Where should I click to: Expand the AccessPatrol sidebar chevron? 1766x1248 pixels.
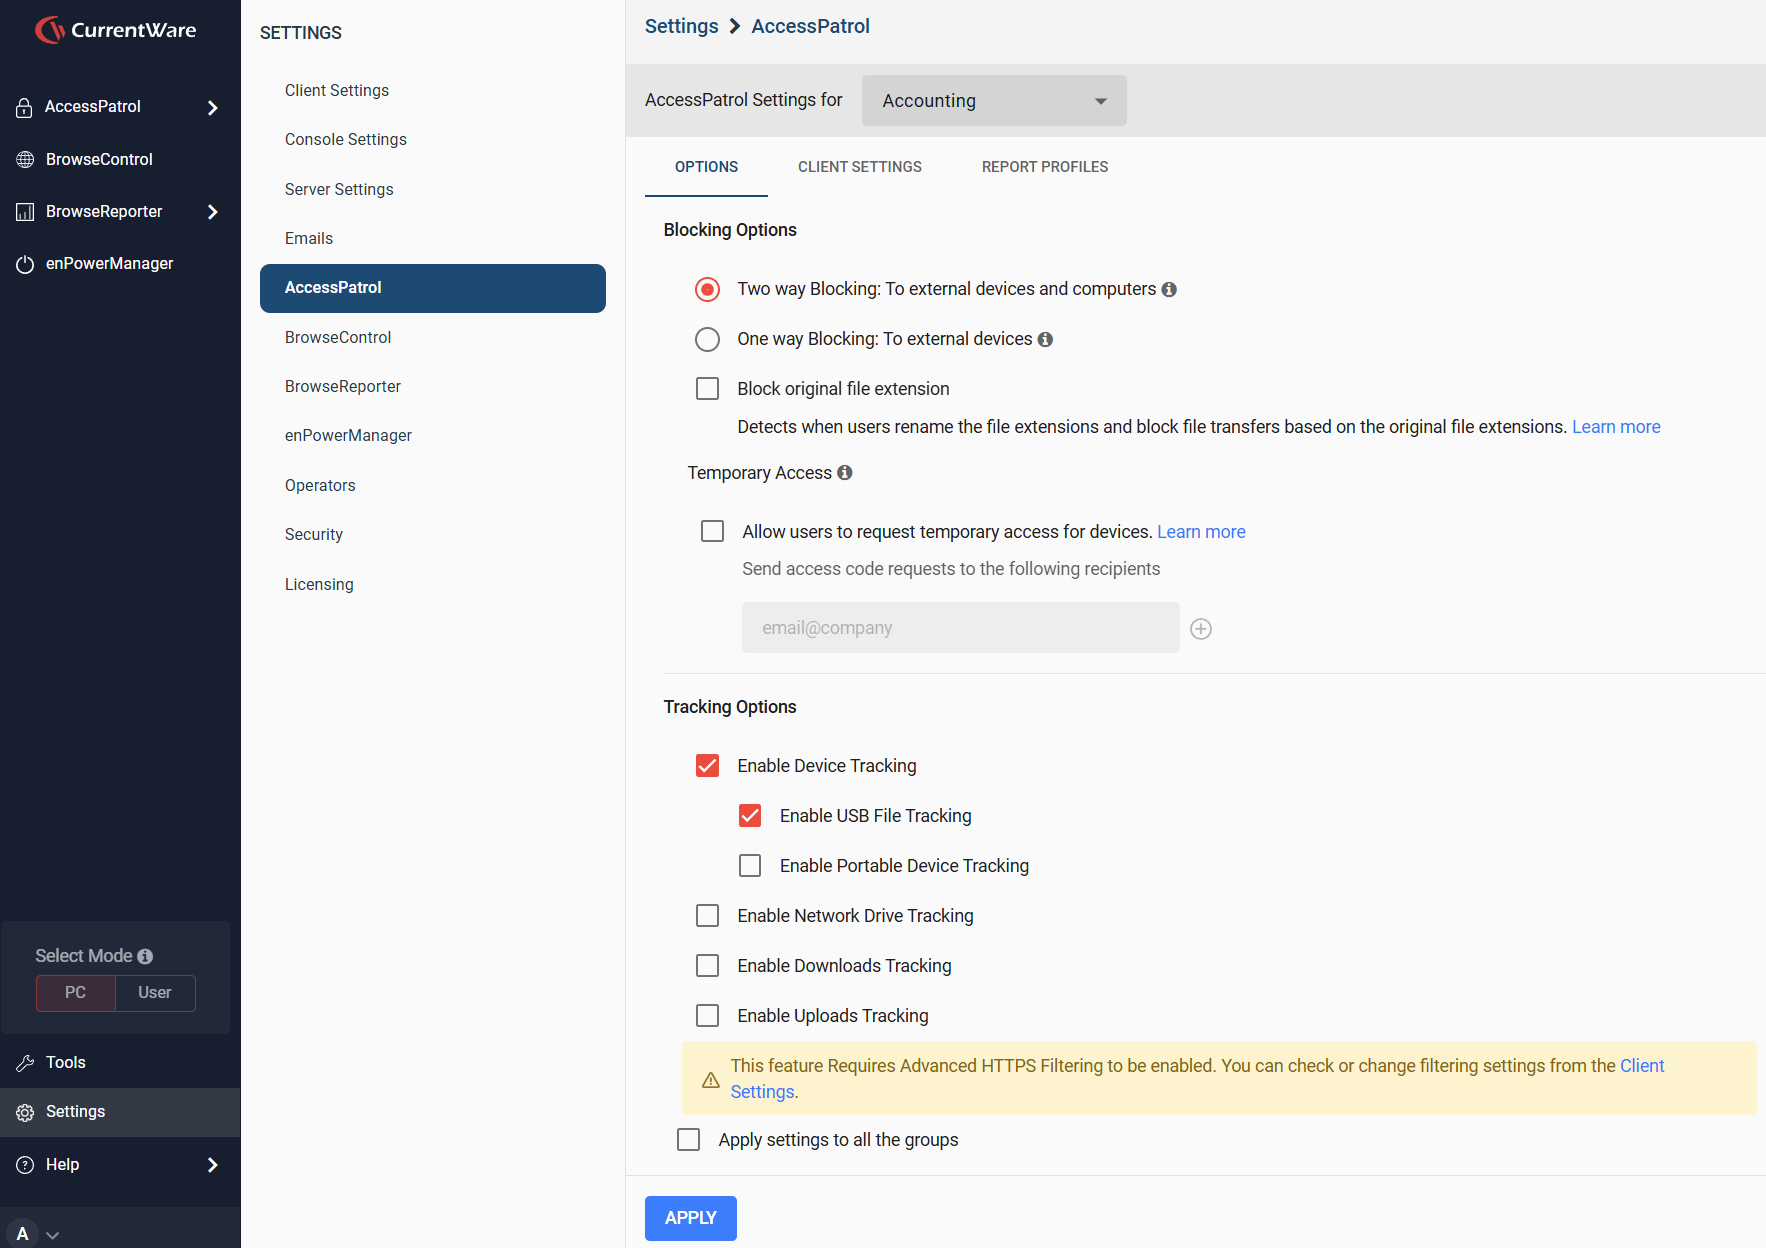click(x=212, y=107)
